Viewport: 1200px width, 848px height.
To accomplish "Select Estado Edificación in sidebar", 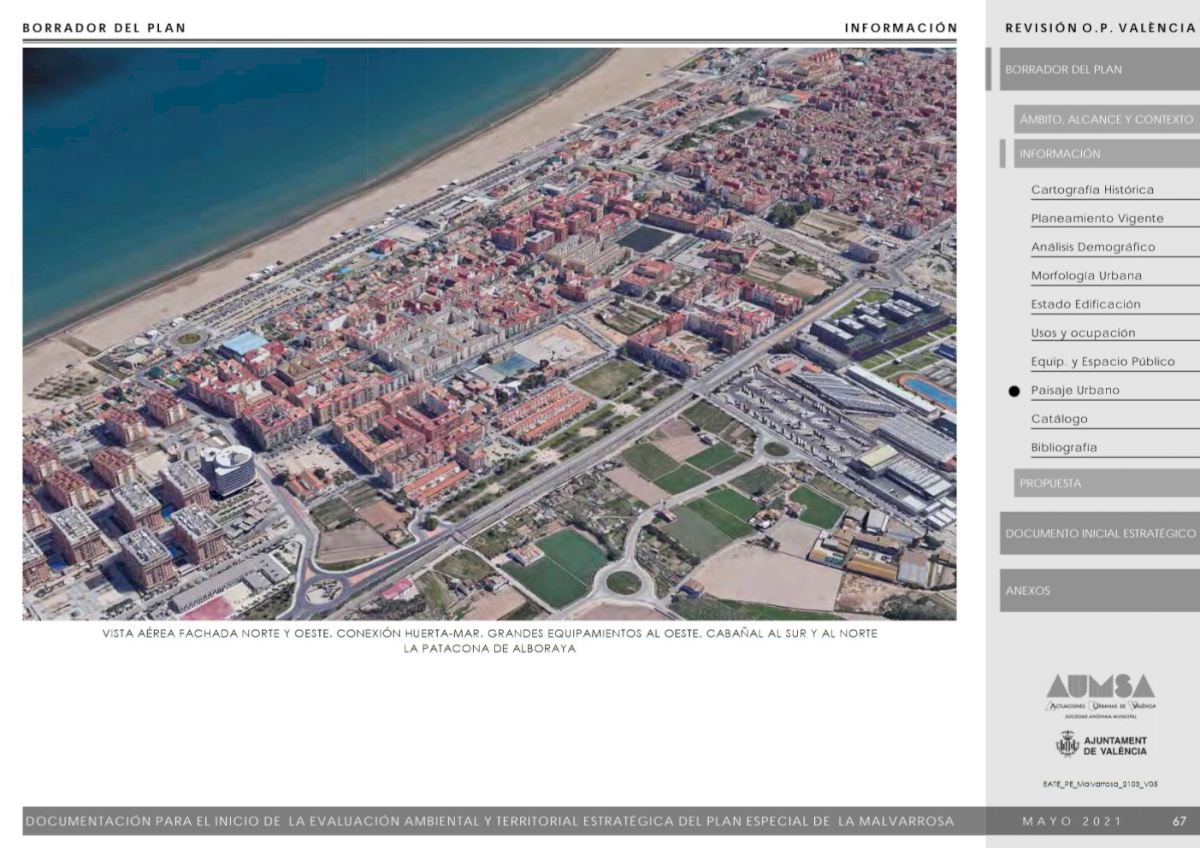I will point(1085,304).
